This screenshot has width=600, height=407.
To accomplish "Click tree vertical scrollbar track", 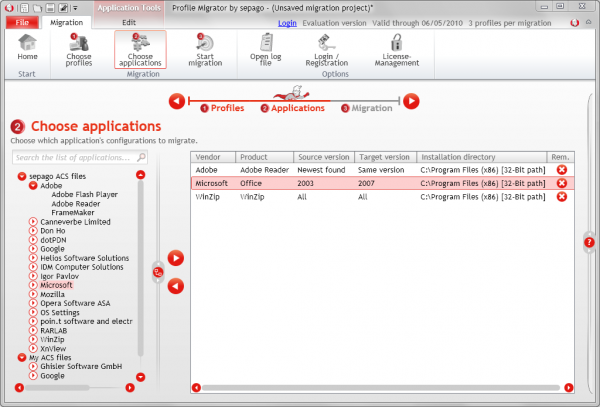I will (x=140, y=268).
